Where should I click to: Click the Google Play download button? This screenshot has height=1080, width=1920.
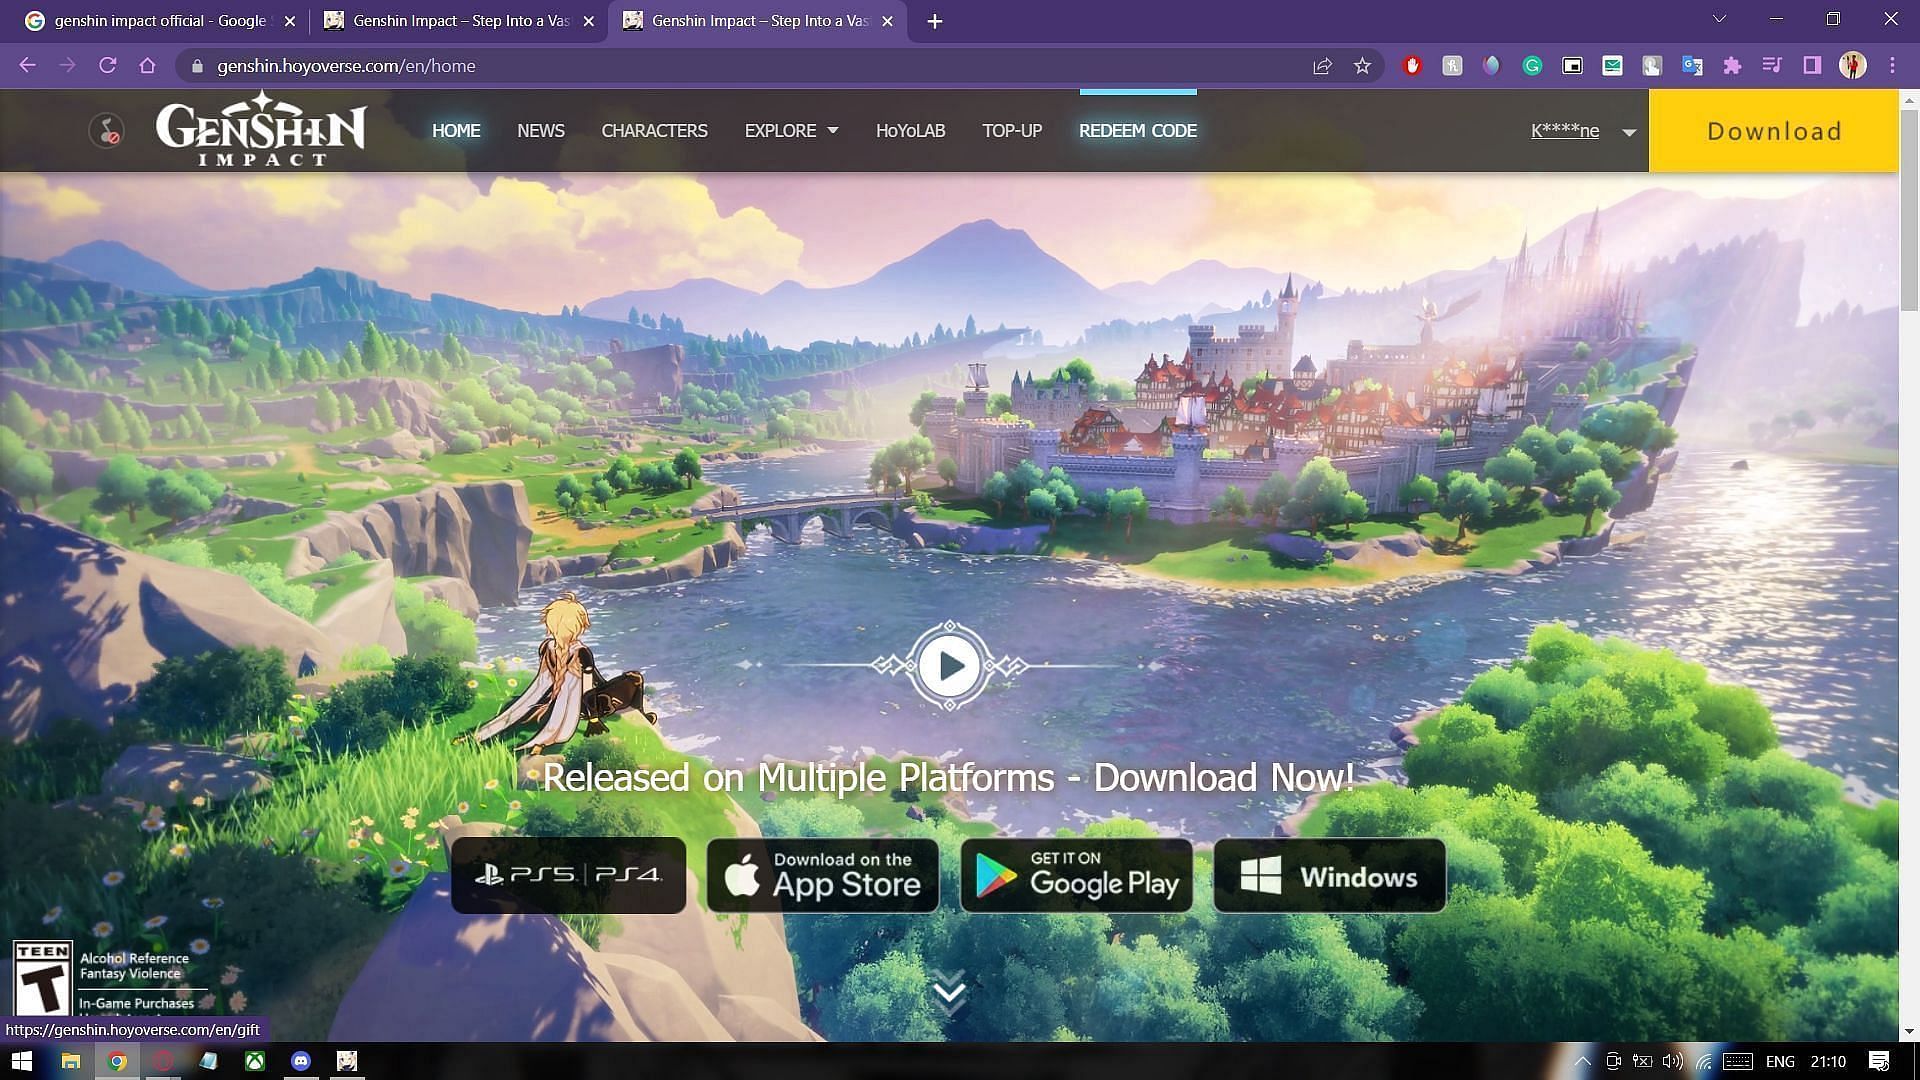[x=1076, y=874]
